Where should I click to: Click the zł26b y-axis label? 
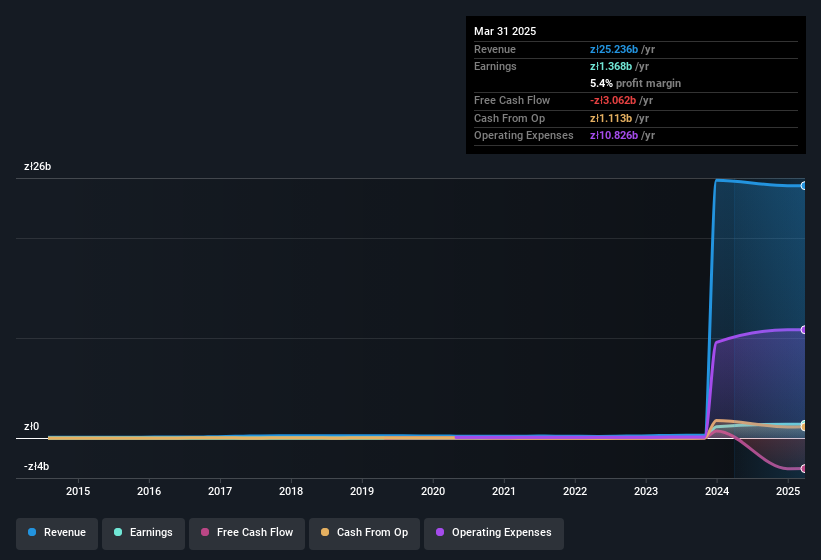tap(38, 166)
